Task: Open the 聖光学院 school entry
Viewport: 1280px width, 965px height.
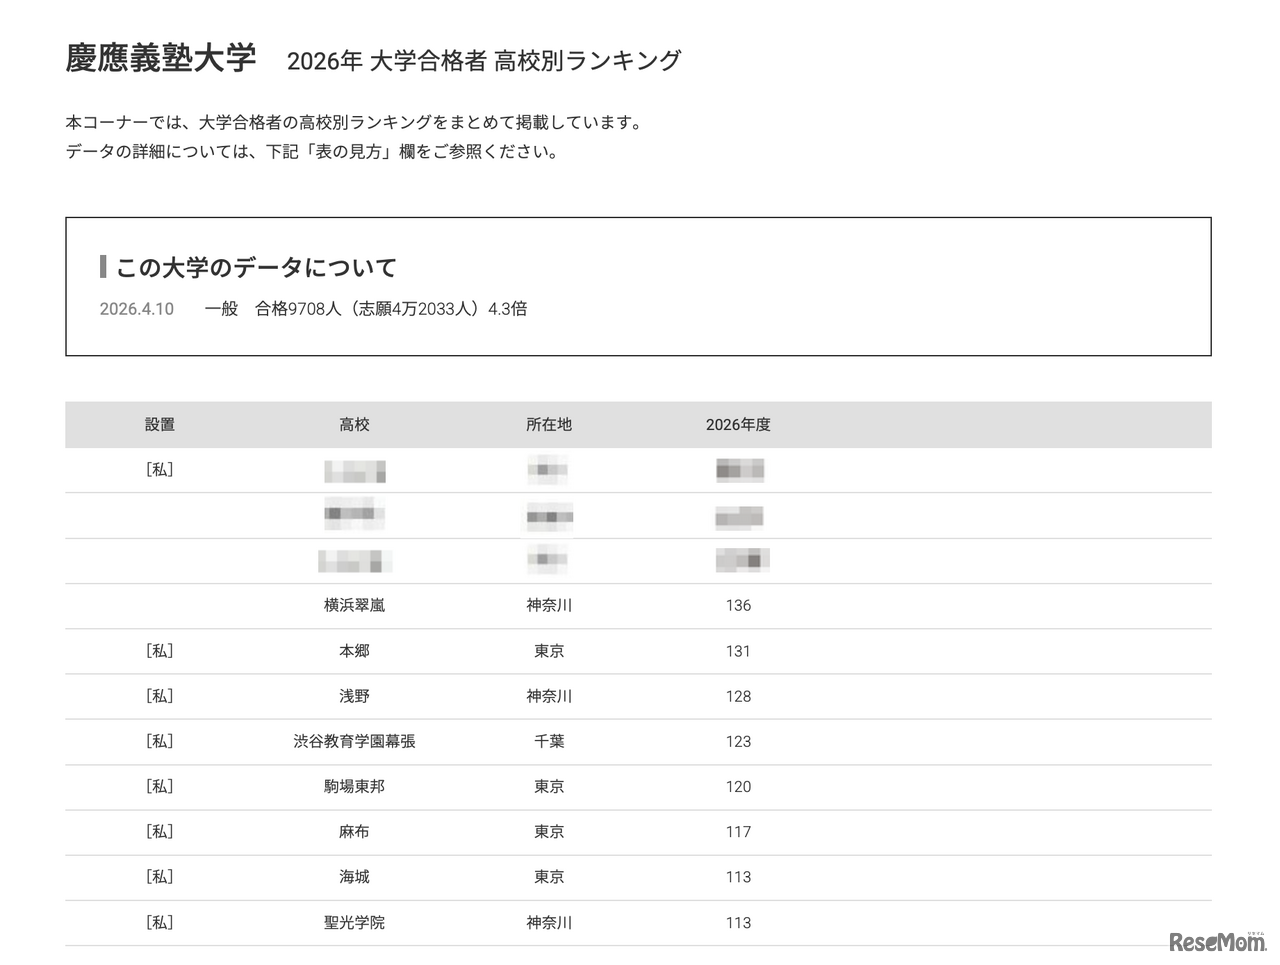Action: (355, 923)
